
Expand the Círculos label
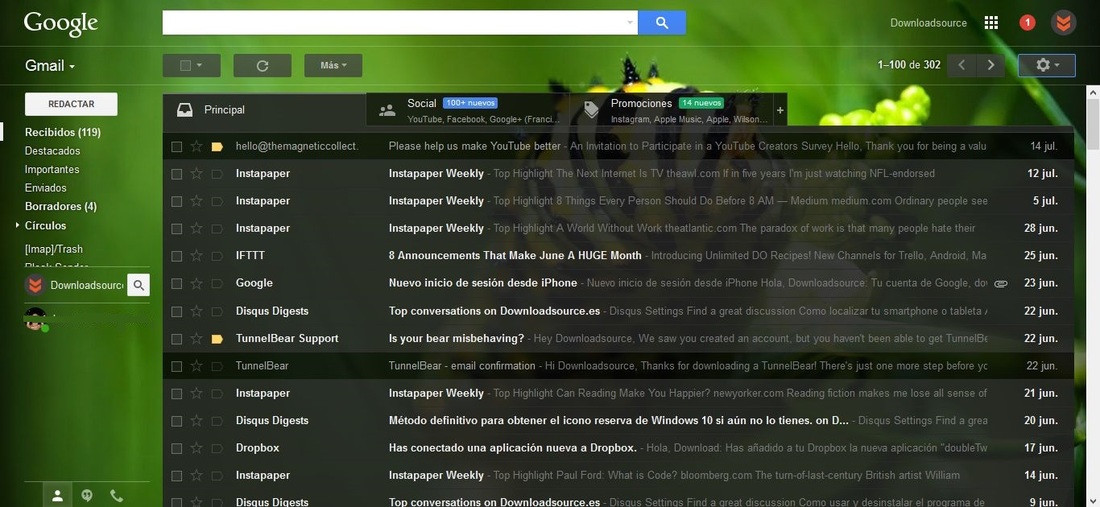click(18, 226)
